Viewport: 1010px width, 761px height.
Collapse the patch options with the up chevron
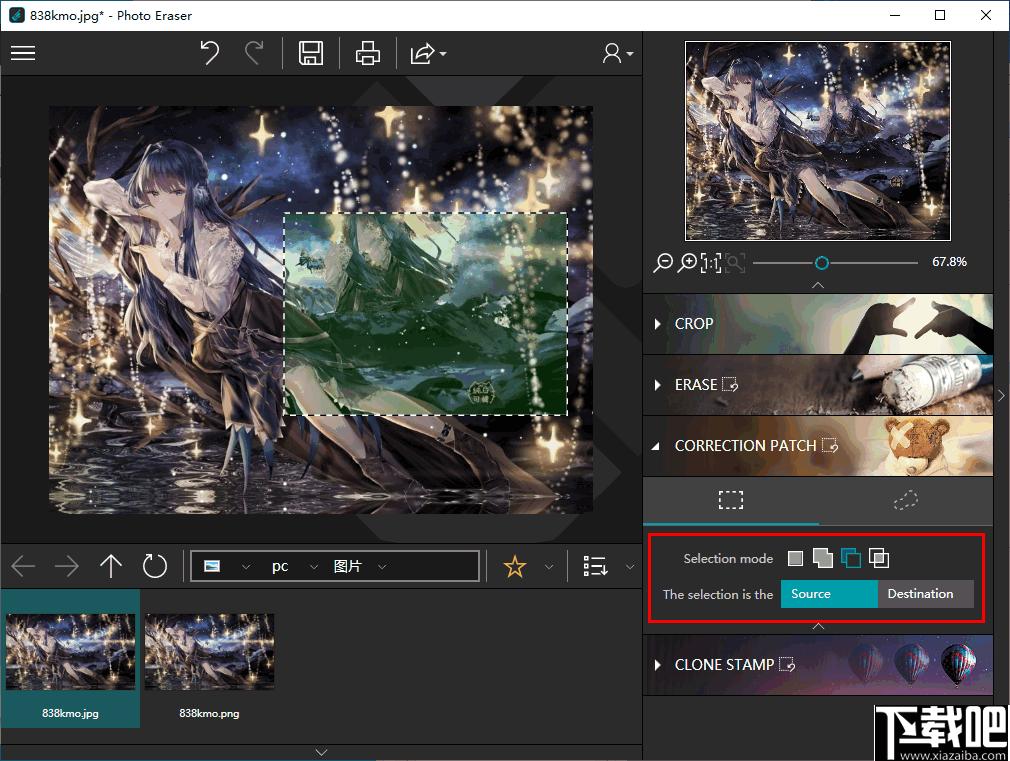(818, 626)
